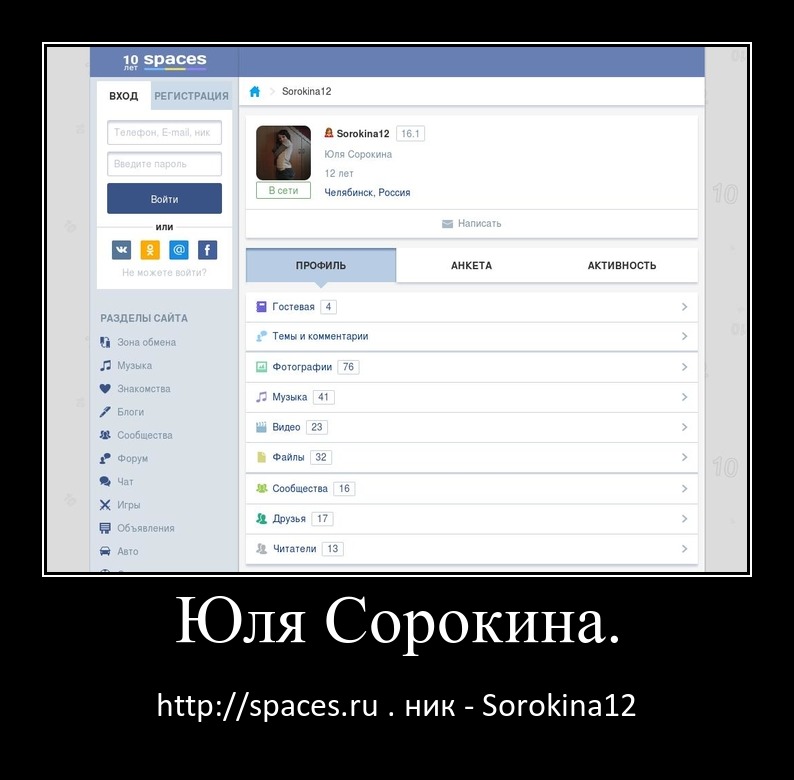794x780 pixels.
Task: Open the Форум section link
Action: pos(133,458)
